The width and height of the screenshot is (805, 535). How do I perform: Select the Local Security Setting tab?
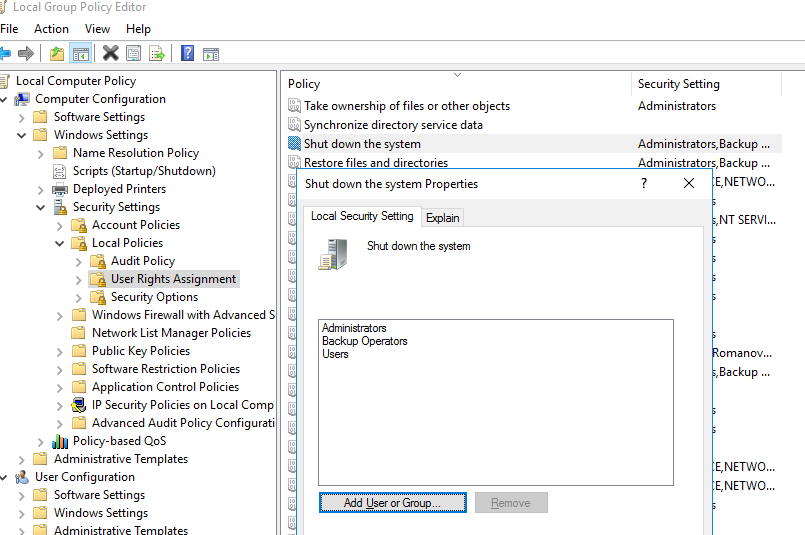pyautogui.click(x=362, y=216)
